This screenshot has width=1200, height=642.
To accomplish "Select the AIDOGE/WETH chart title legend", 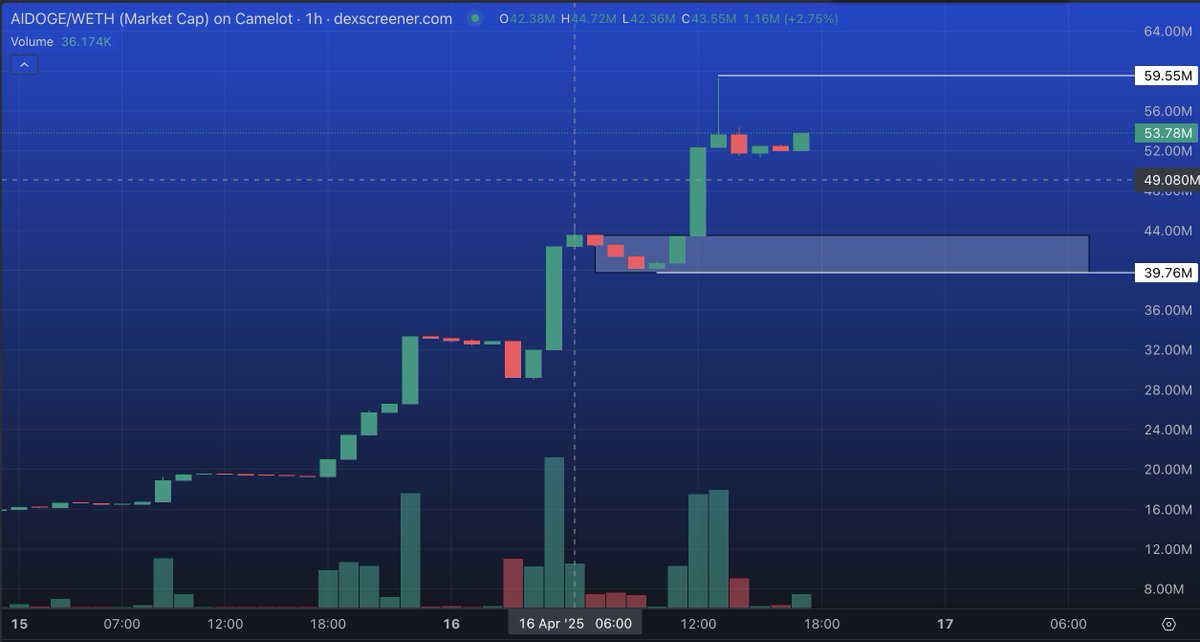I will (231, 19).
